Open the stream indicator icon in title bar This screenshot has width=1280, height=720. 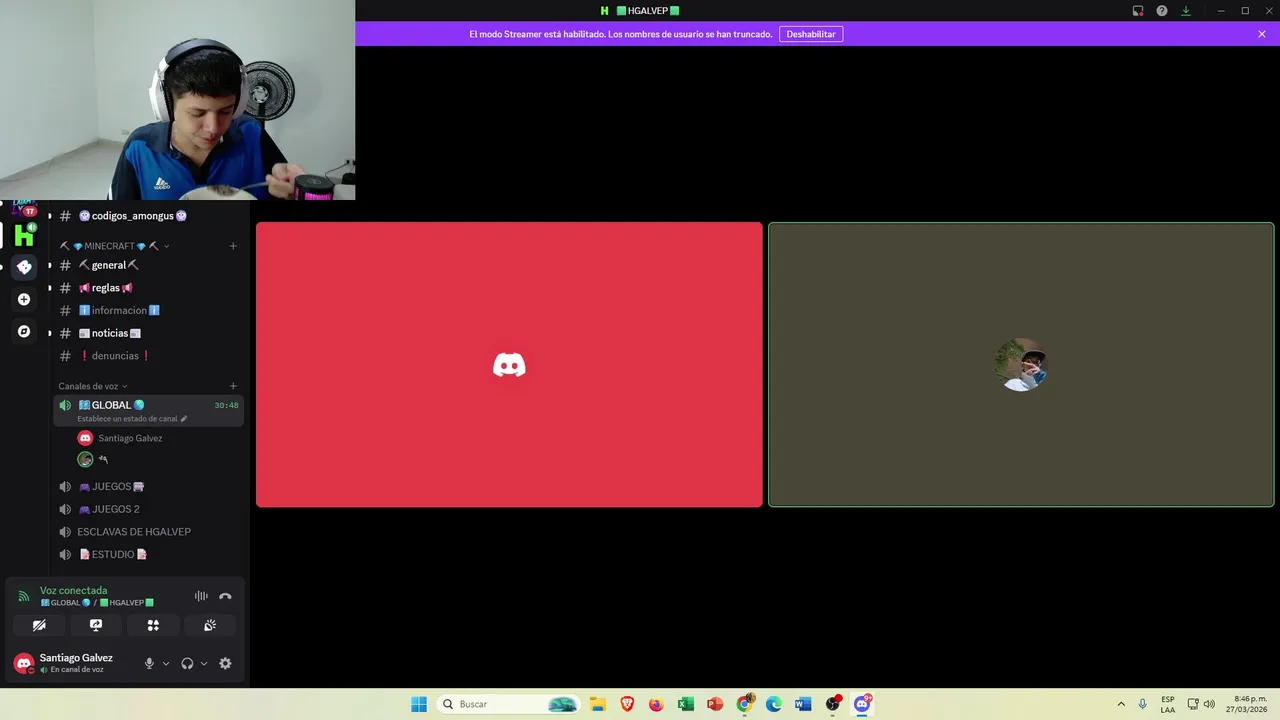click(1138, 11)
